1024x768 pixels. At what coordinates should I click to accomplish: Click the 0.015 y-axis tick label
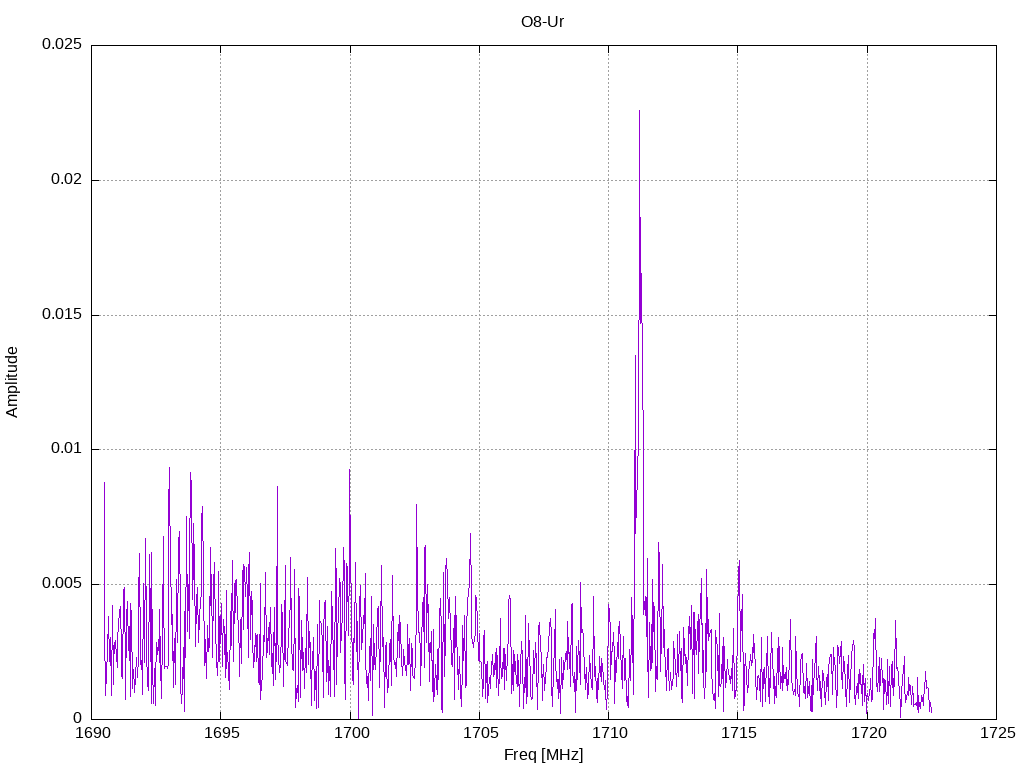[62, 314]
